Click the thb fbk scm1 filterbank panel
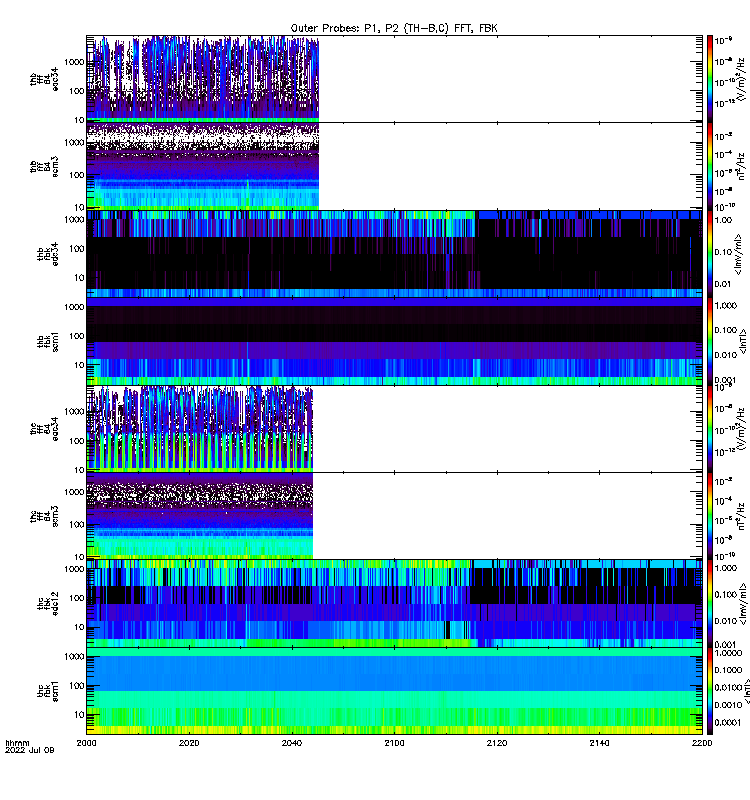The width and height of the screenshot is (750, 800). coord(394,341)
